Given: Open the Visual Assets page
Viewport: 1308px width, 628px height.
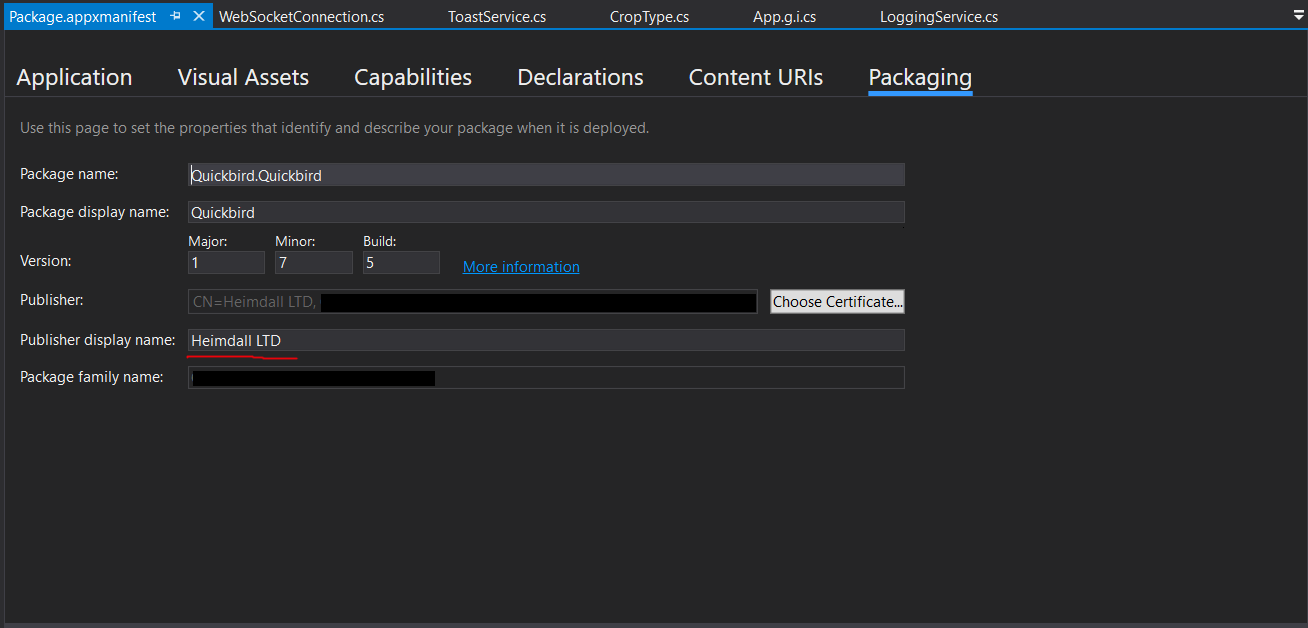Looking at the screenshot, I should 243,78.
